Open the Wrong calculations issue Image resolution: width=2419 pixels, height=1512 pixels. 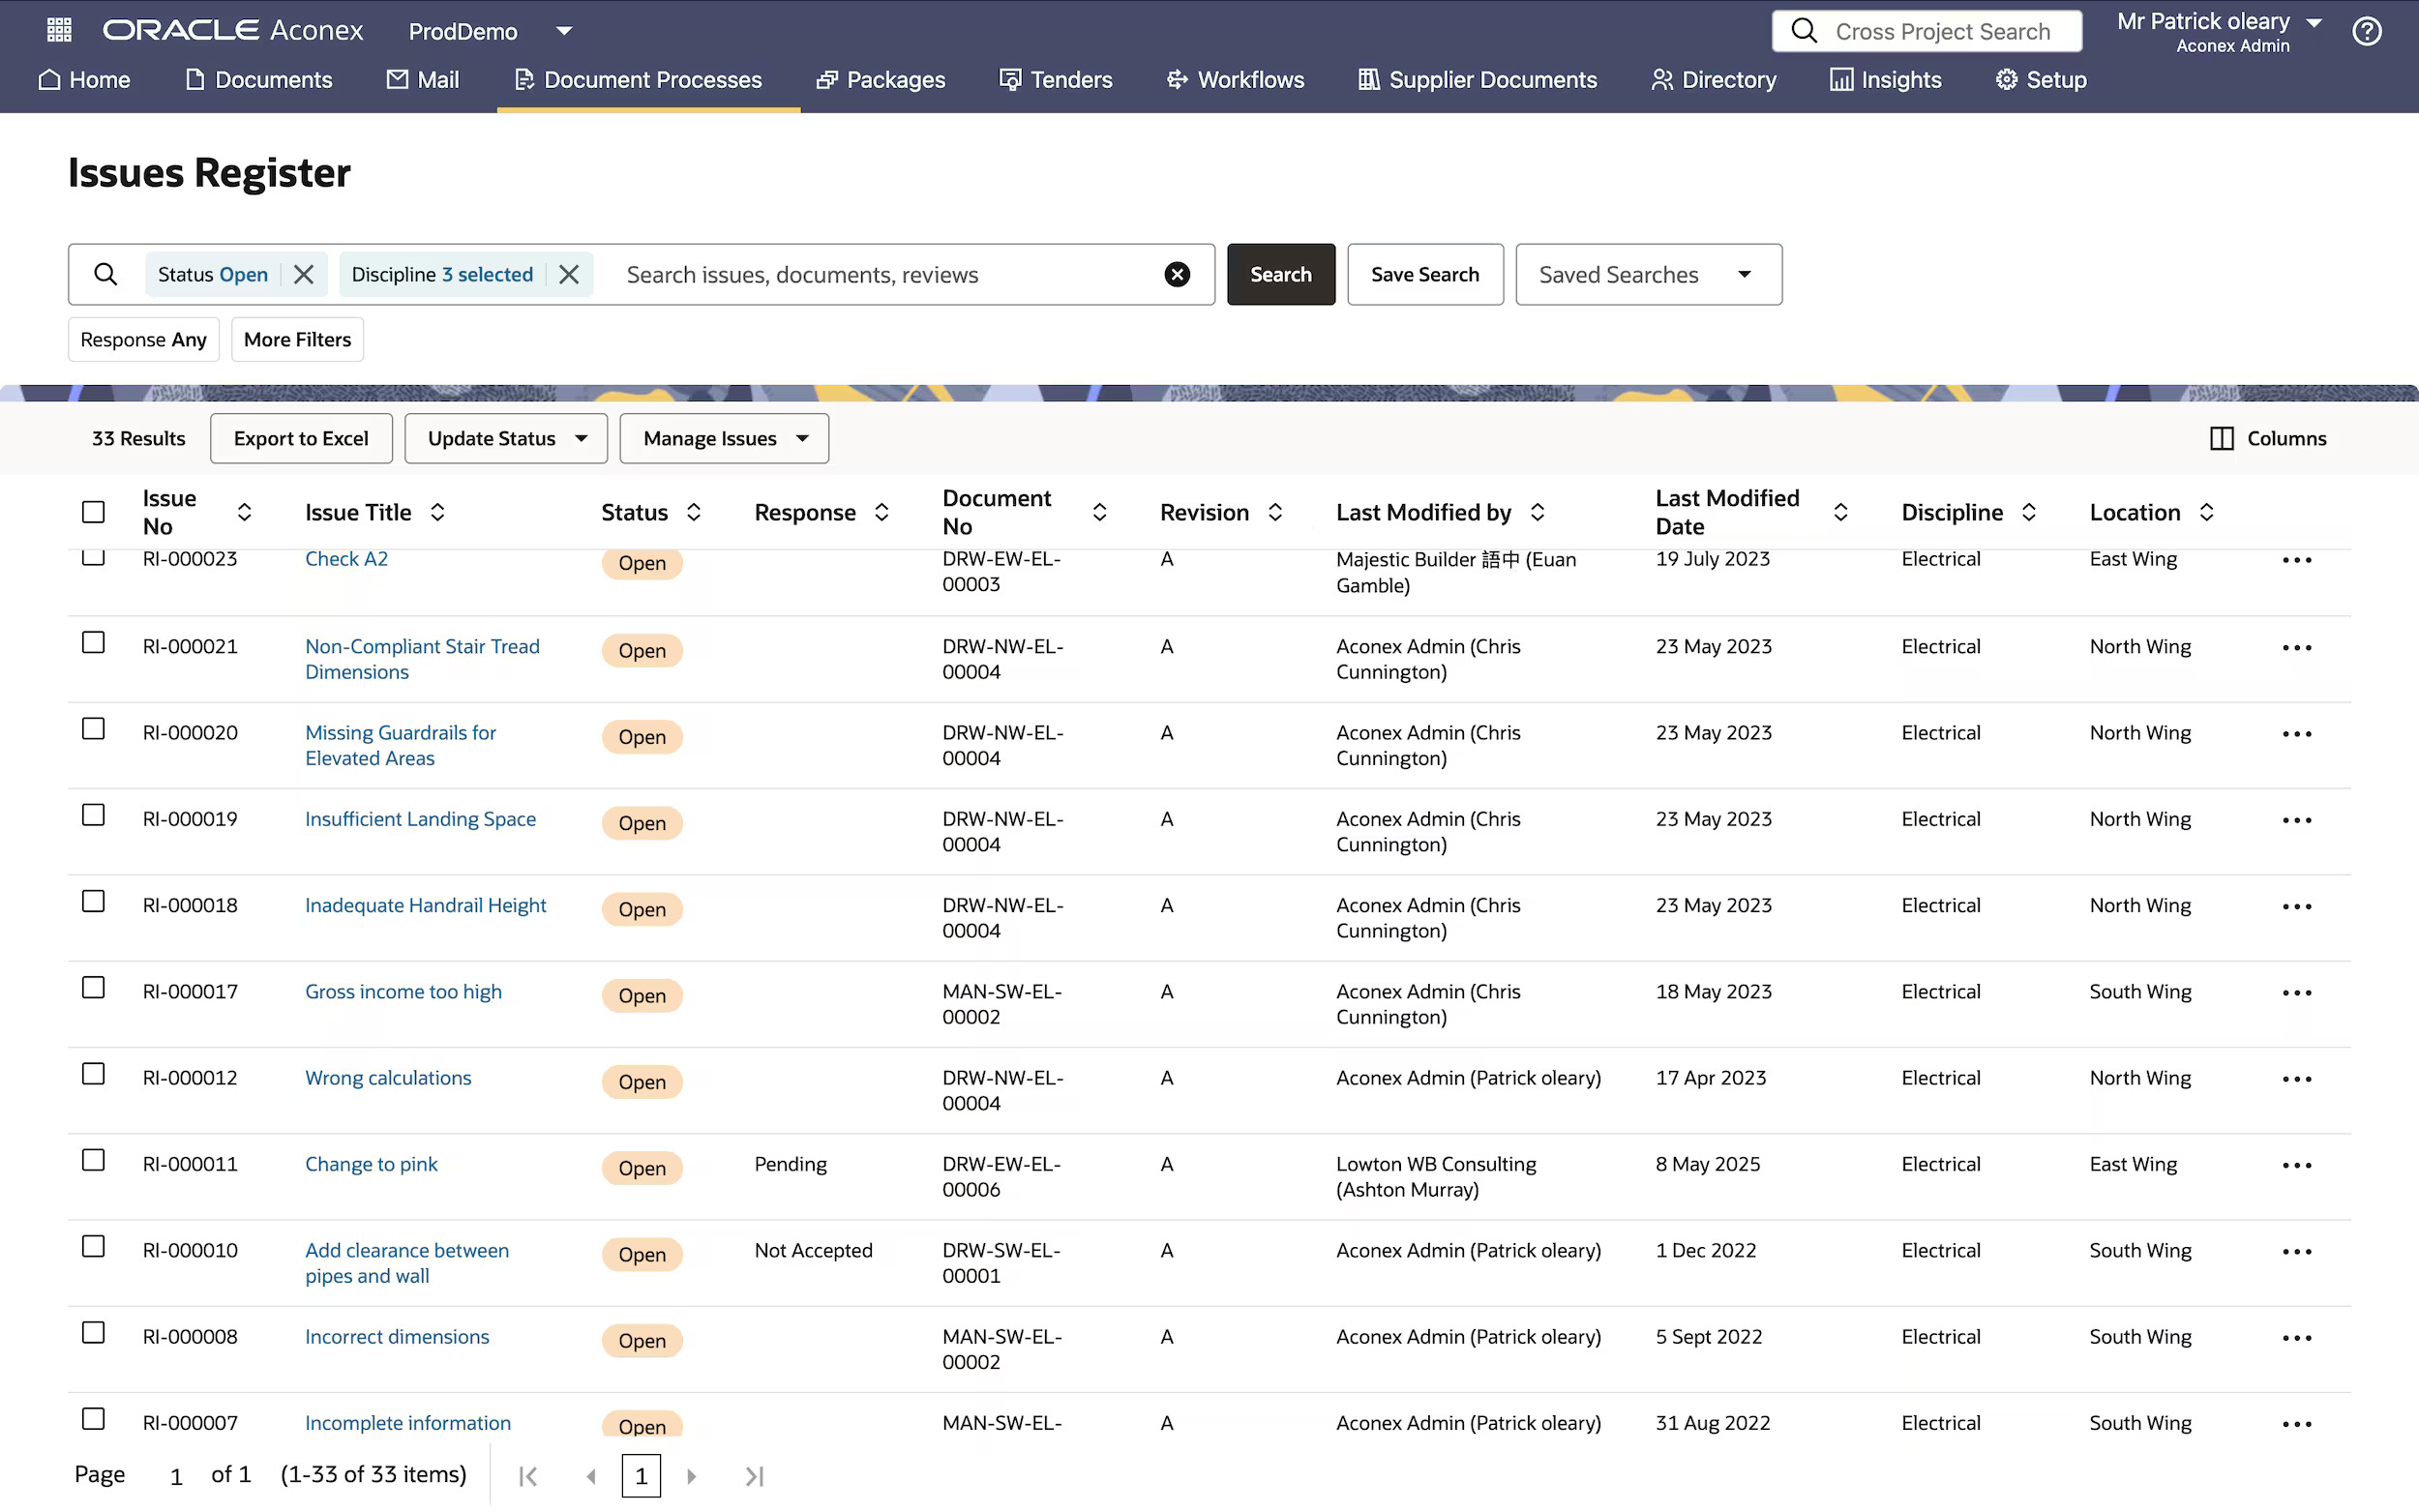(x=388, y=1077)
